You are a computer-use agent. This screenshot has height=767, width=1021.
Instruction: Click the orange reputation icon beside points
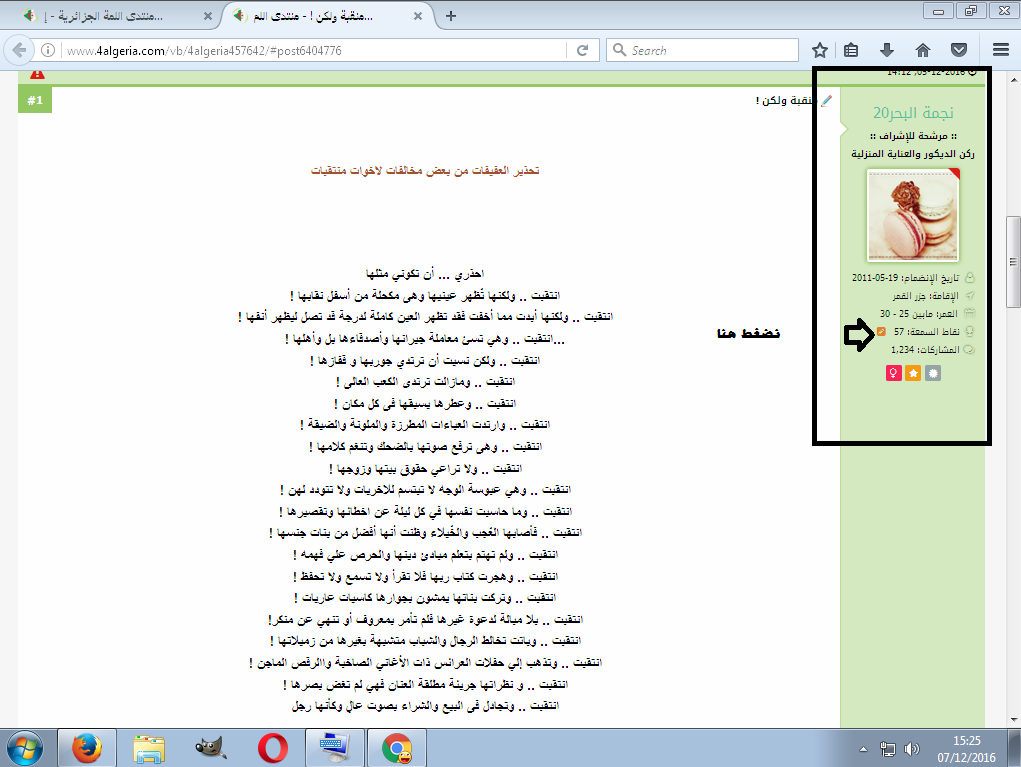(x=881, y=331)
